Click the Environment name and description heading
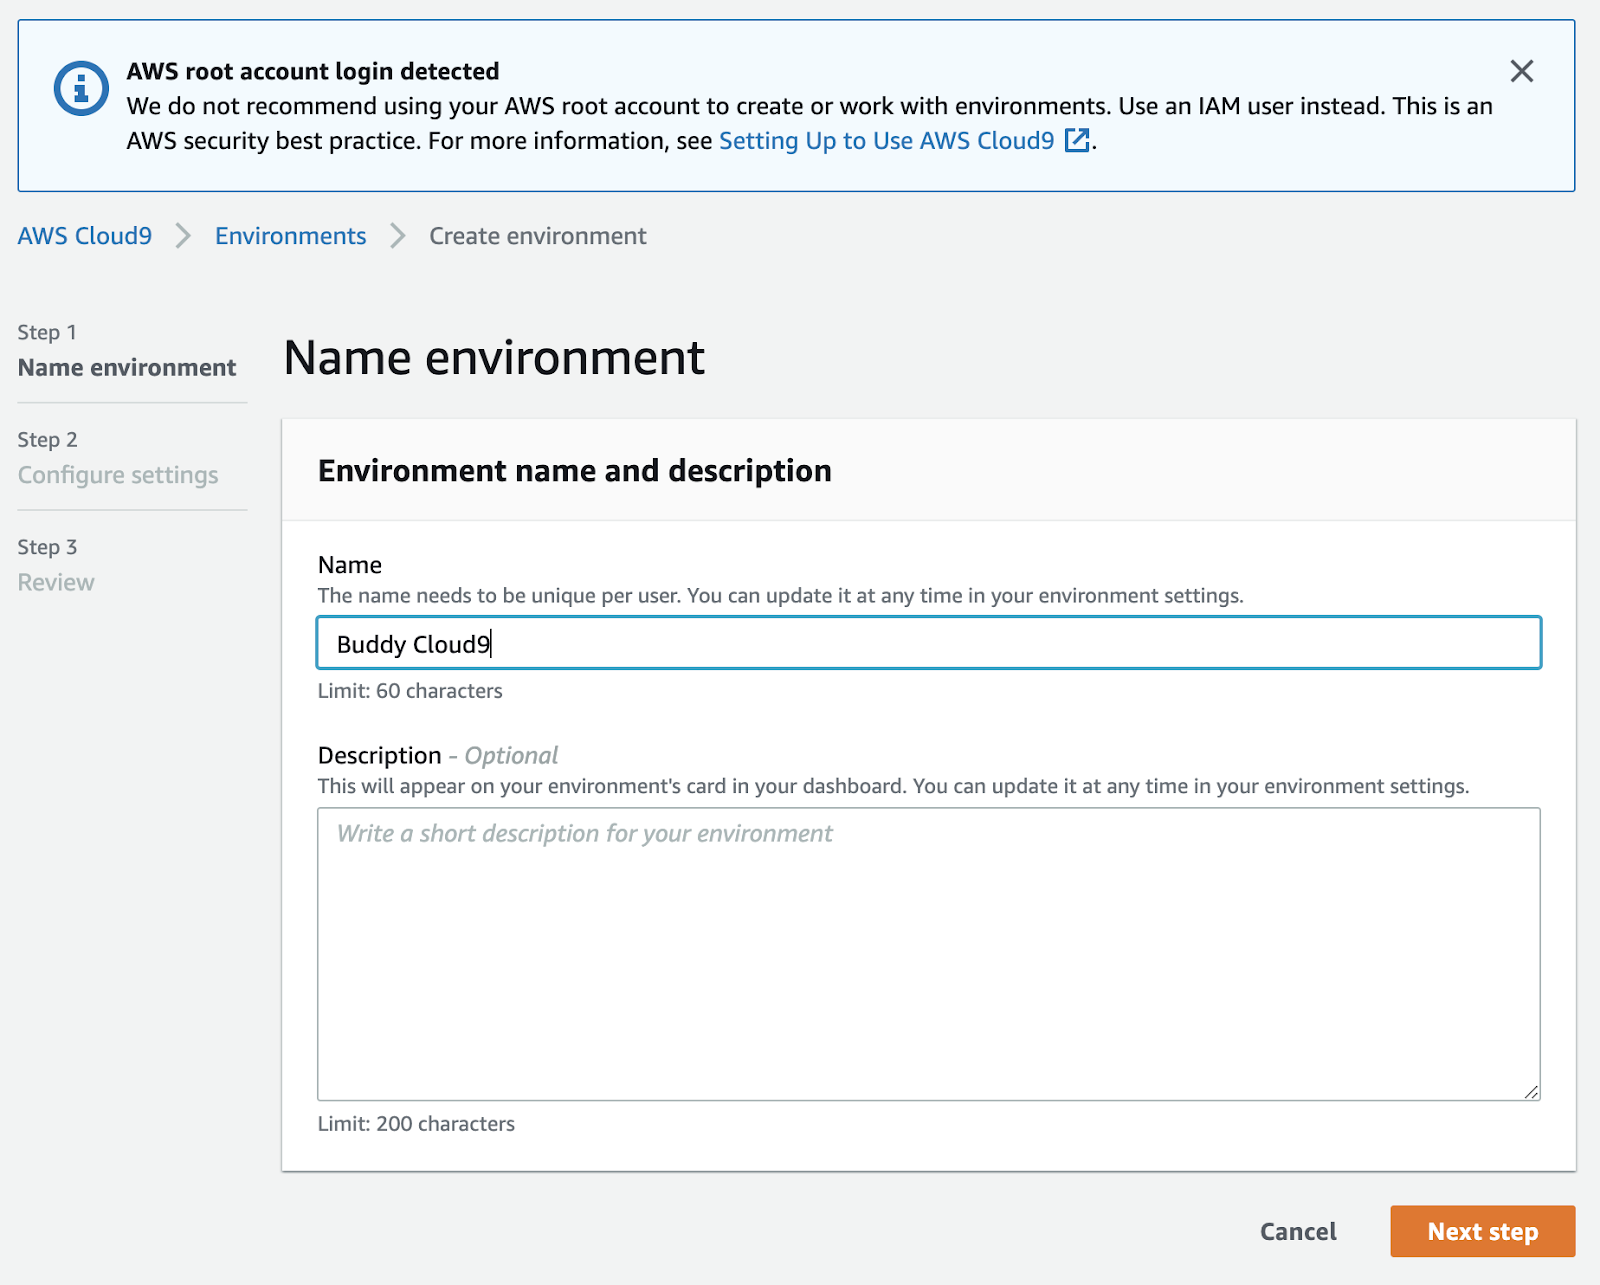 pyautogui.click(x=575, y=471)
